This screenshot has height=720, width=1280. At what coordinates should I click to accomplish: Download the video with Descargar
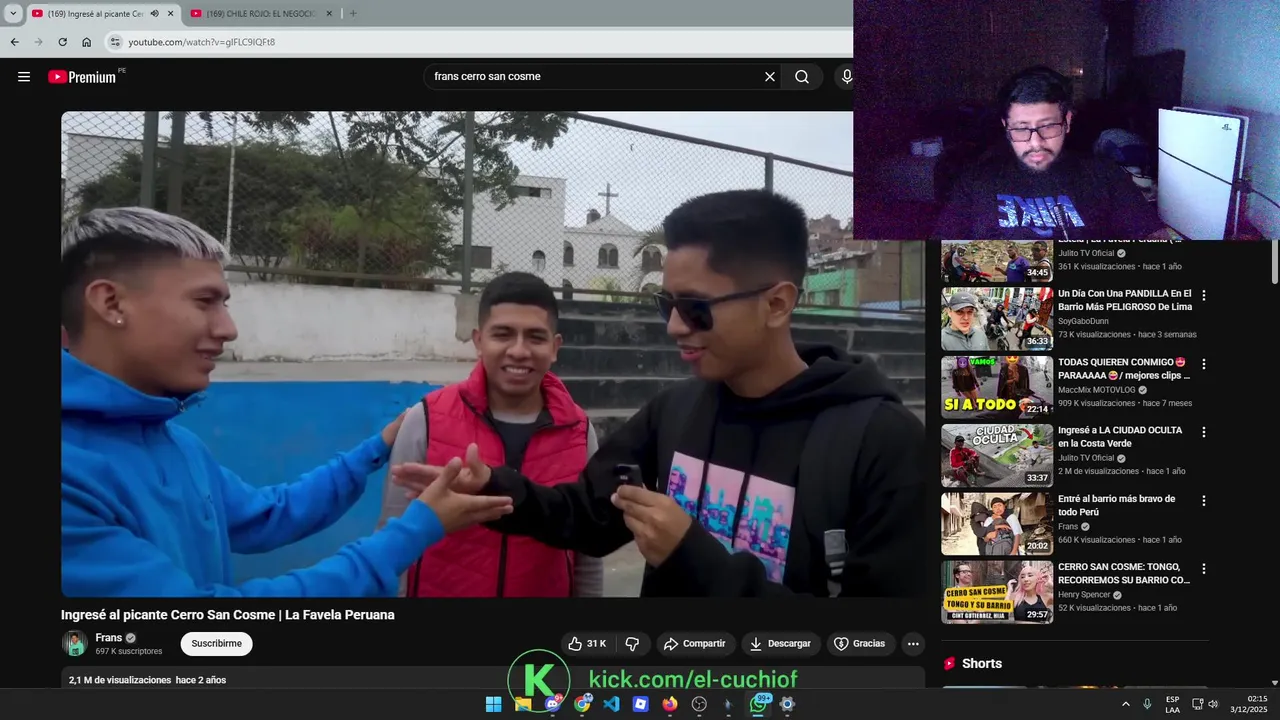(780, 644)
